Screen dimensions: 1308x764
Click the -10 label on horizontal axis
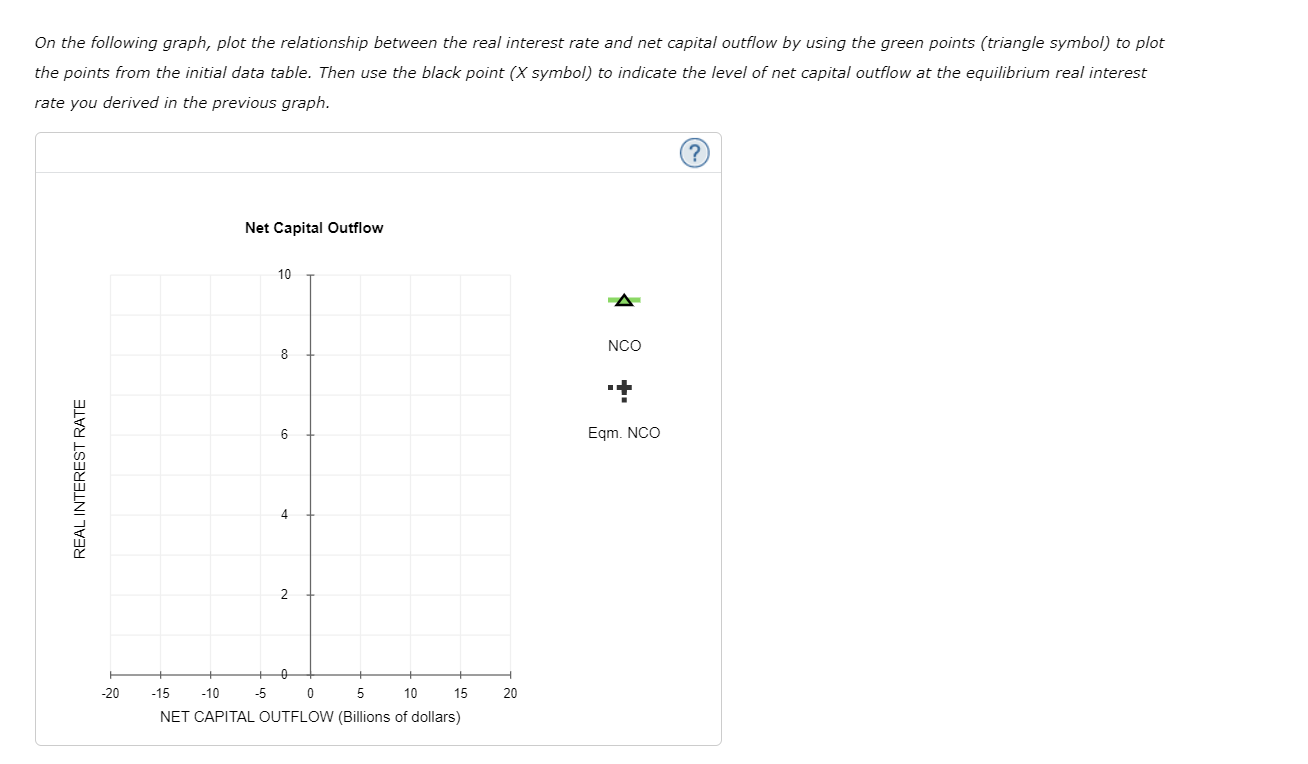pyautogui.click(x=210, y=693)
